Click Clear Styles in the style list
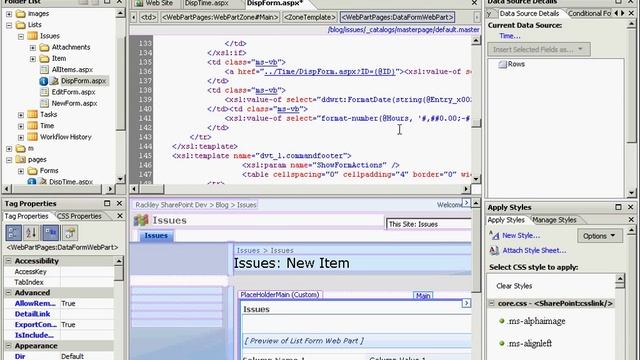The image size is (640, 360). coord(514,286)
